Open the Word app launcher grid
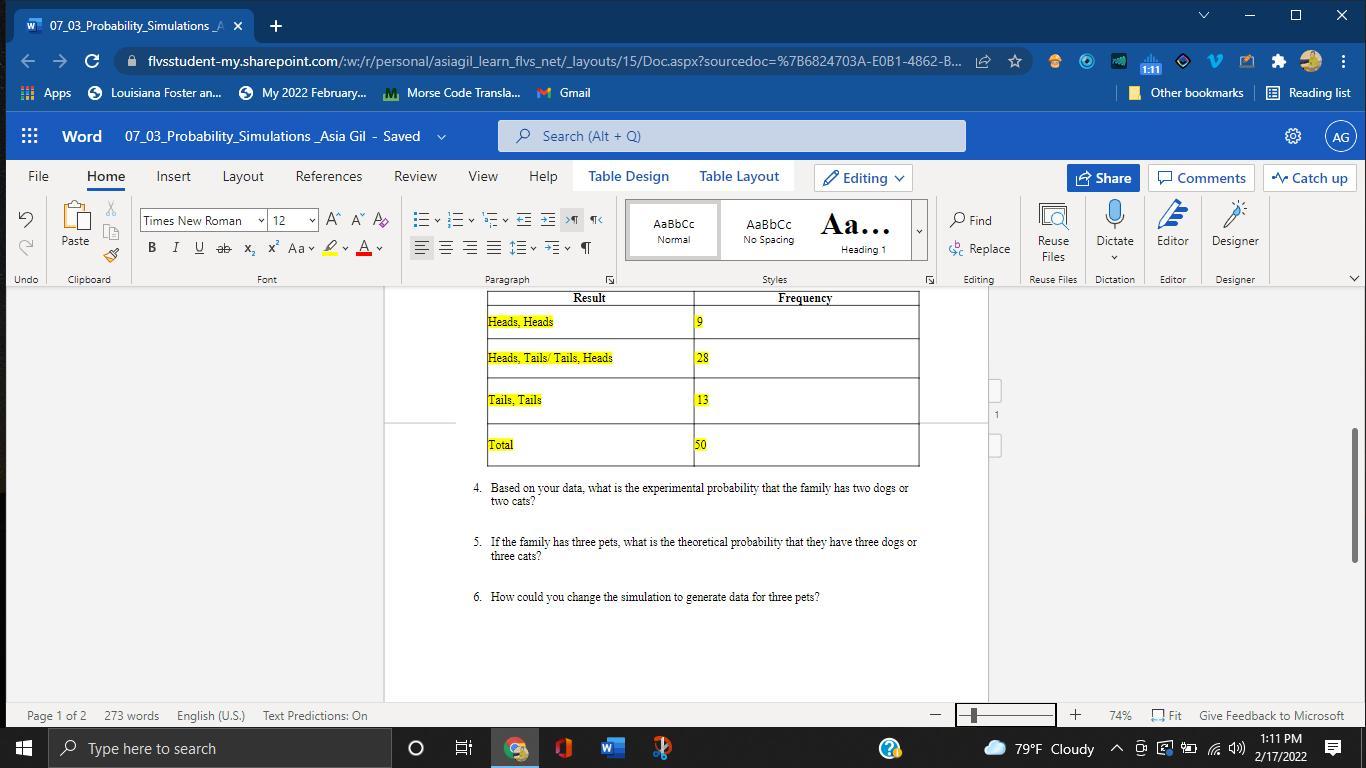1366x768 pixels. [x=30, y=136]
